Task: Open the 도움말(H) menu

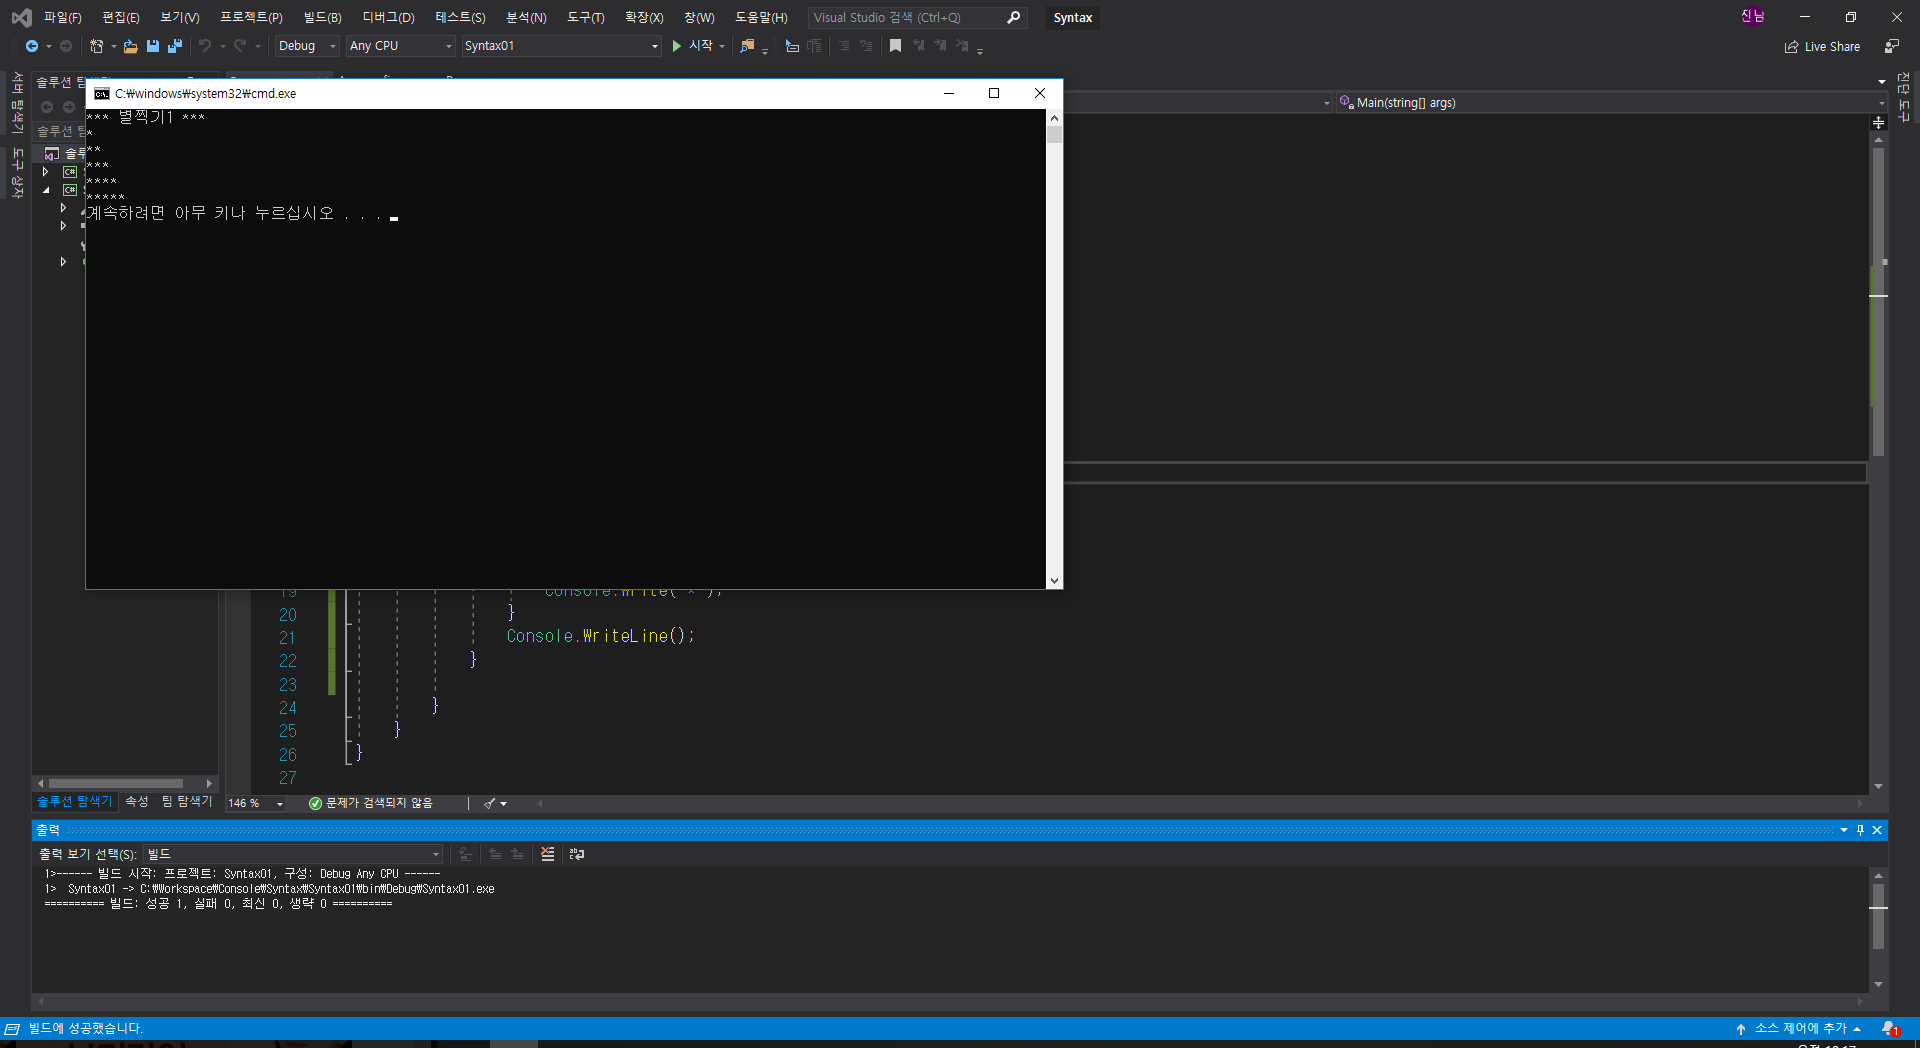Action: click(x=761, y=17)
